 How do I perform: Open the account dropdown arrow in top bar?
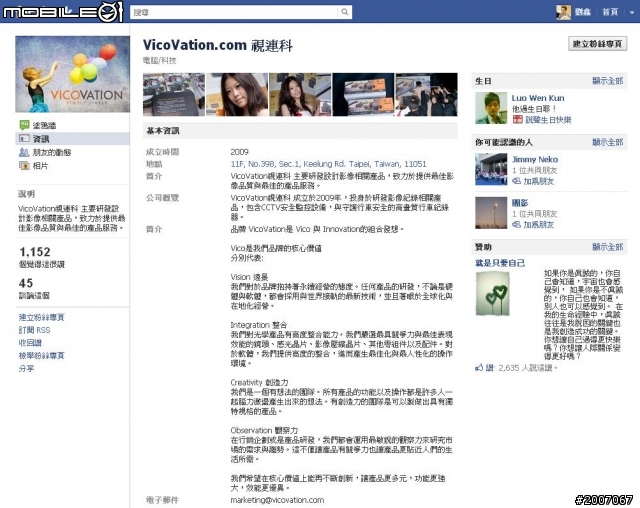tap(632, 13)
